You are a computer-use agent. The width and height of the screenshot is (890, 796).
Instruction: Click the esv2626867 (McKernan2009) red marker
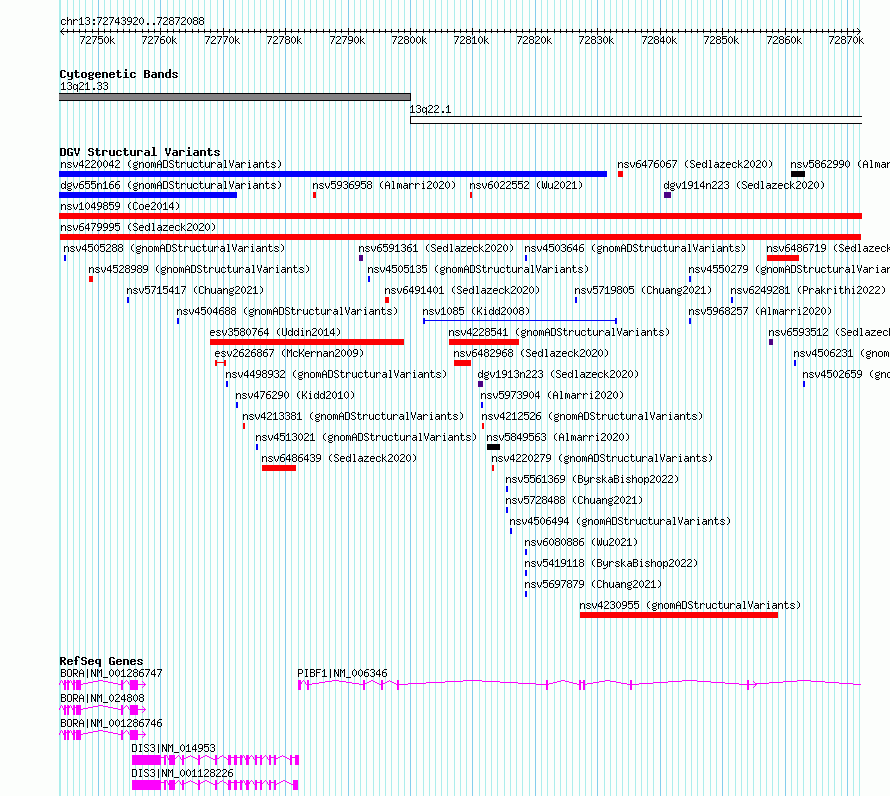(221, 363)
